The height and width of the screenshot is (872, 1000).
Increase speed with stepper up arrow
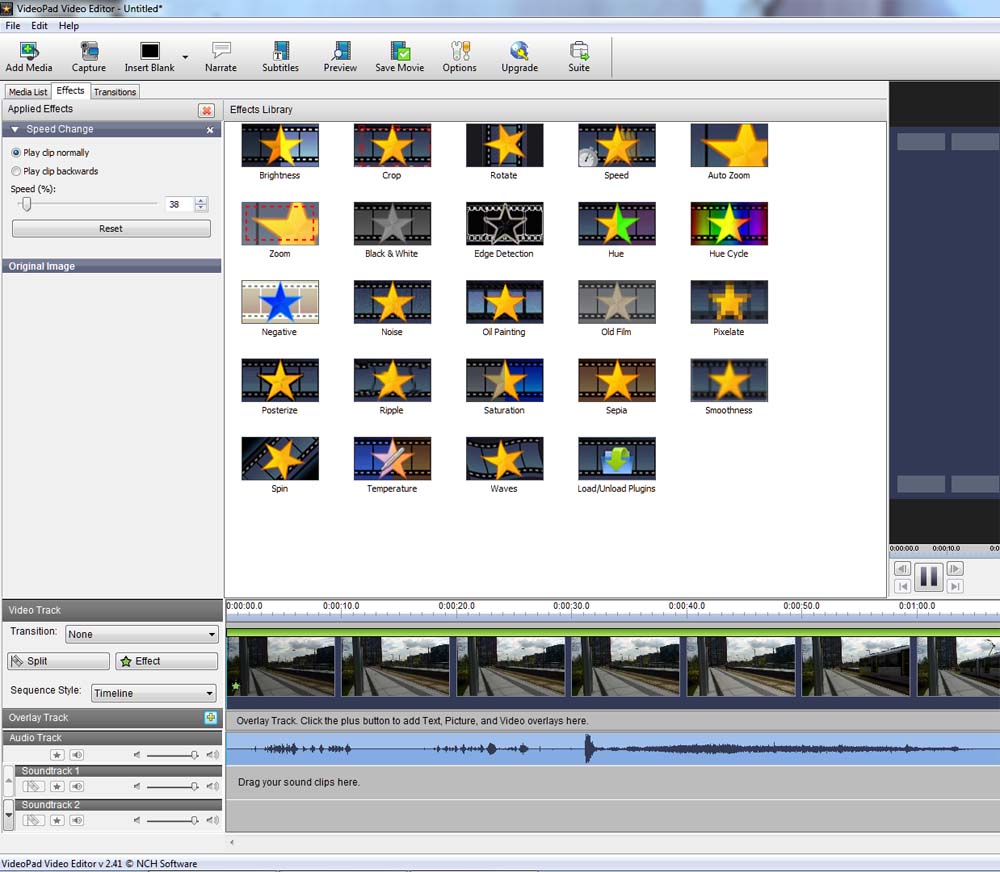pyautogui.click(x=201, y=200)
